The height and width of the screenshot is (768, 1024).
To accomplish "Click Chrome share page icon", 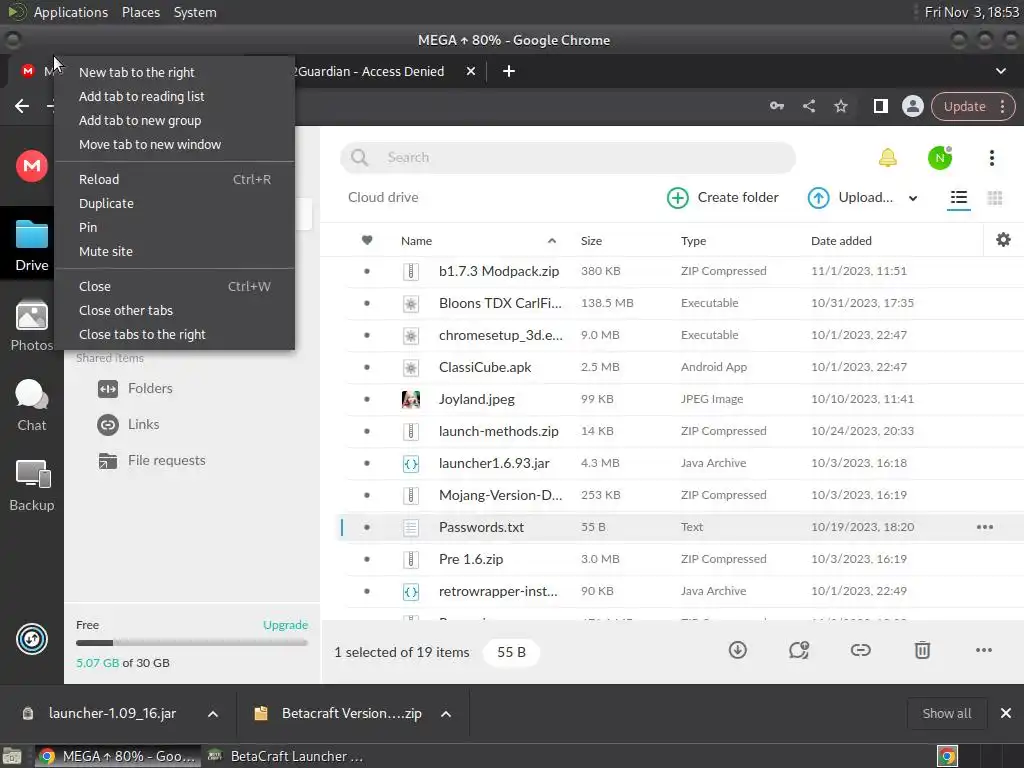I will click(x=808, y=106).
